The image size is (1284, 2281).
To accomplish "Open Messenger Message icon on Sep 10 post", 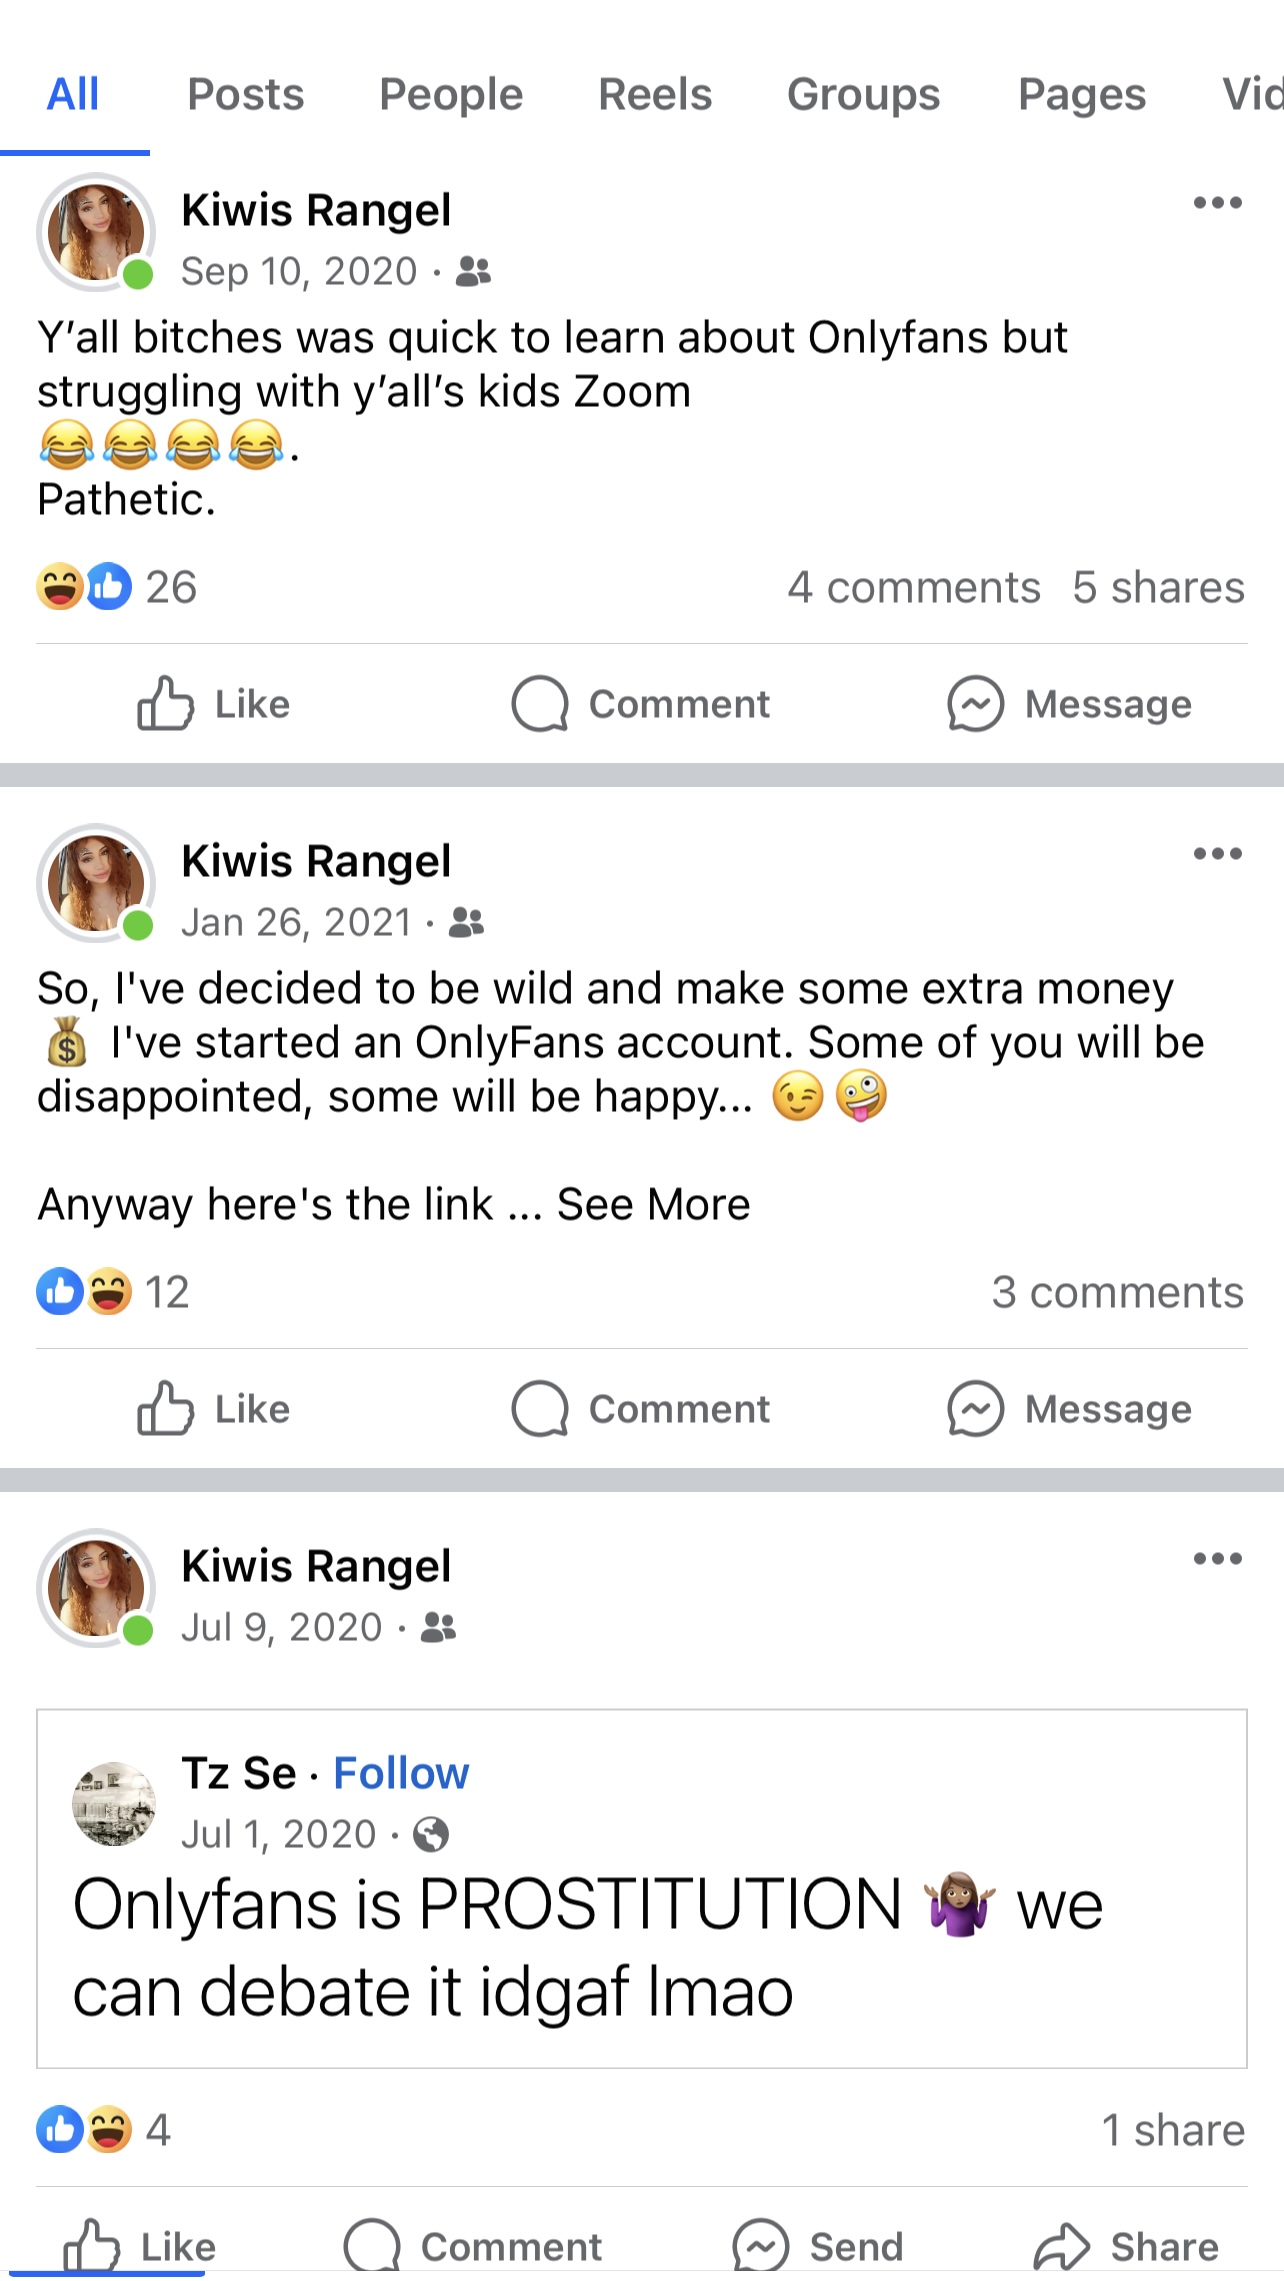I will coord(975,704).
